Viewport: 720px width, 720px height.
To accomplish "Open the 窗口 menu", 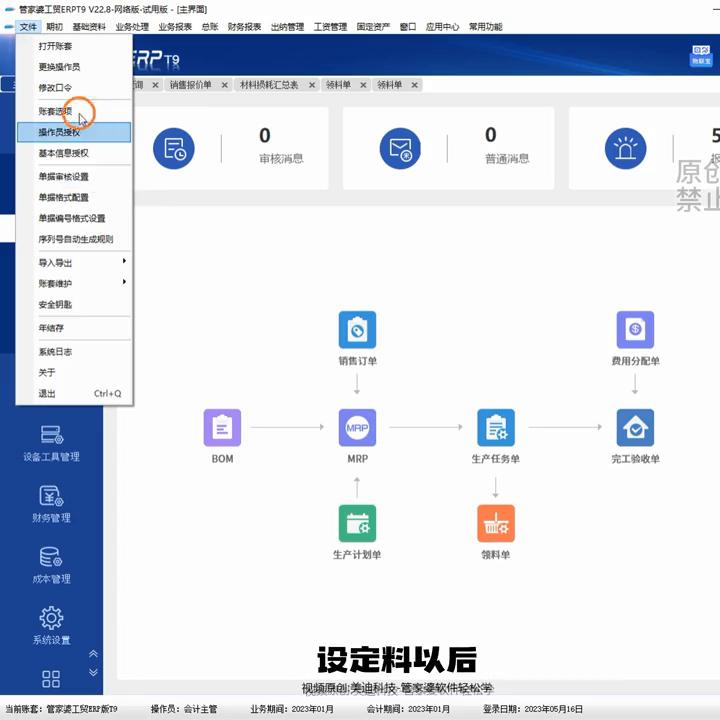I will tap(408, 27).
